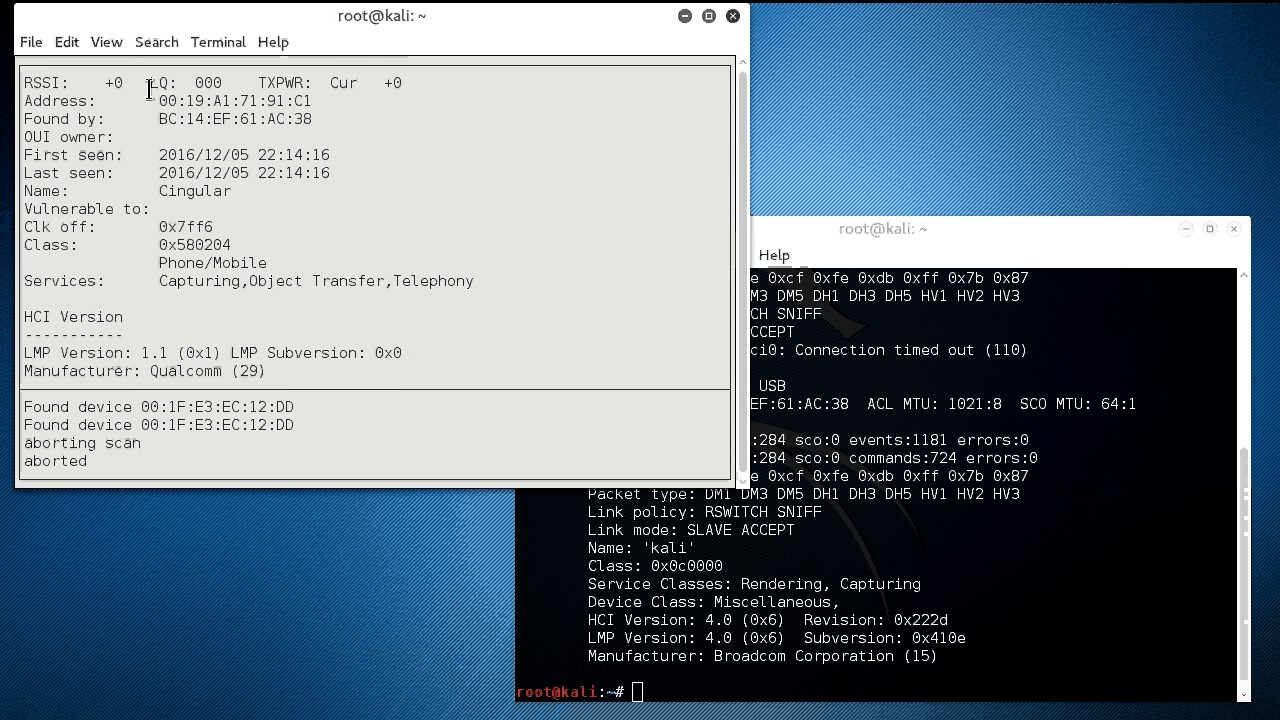Click the 'RSSI:' label
The width and height of the screenshot is (1280, 720).
point(47,83)
